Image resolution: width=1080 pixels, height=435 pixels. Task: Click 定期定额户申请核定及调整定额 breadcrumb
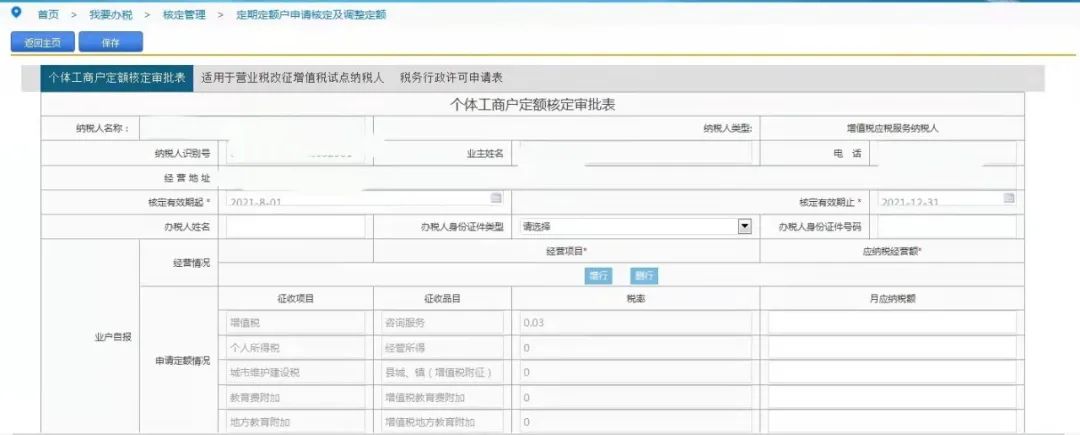tap(311, 14)
